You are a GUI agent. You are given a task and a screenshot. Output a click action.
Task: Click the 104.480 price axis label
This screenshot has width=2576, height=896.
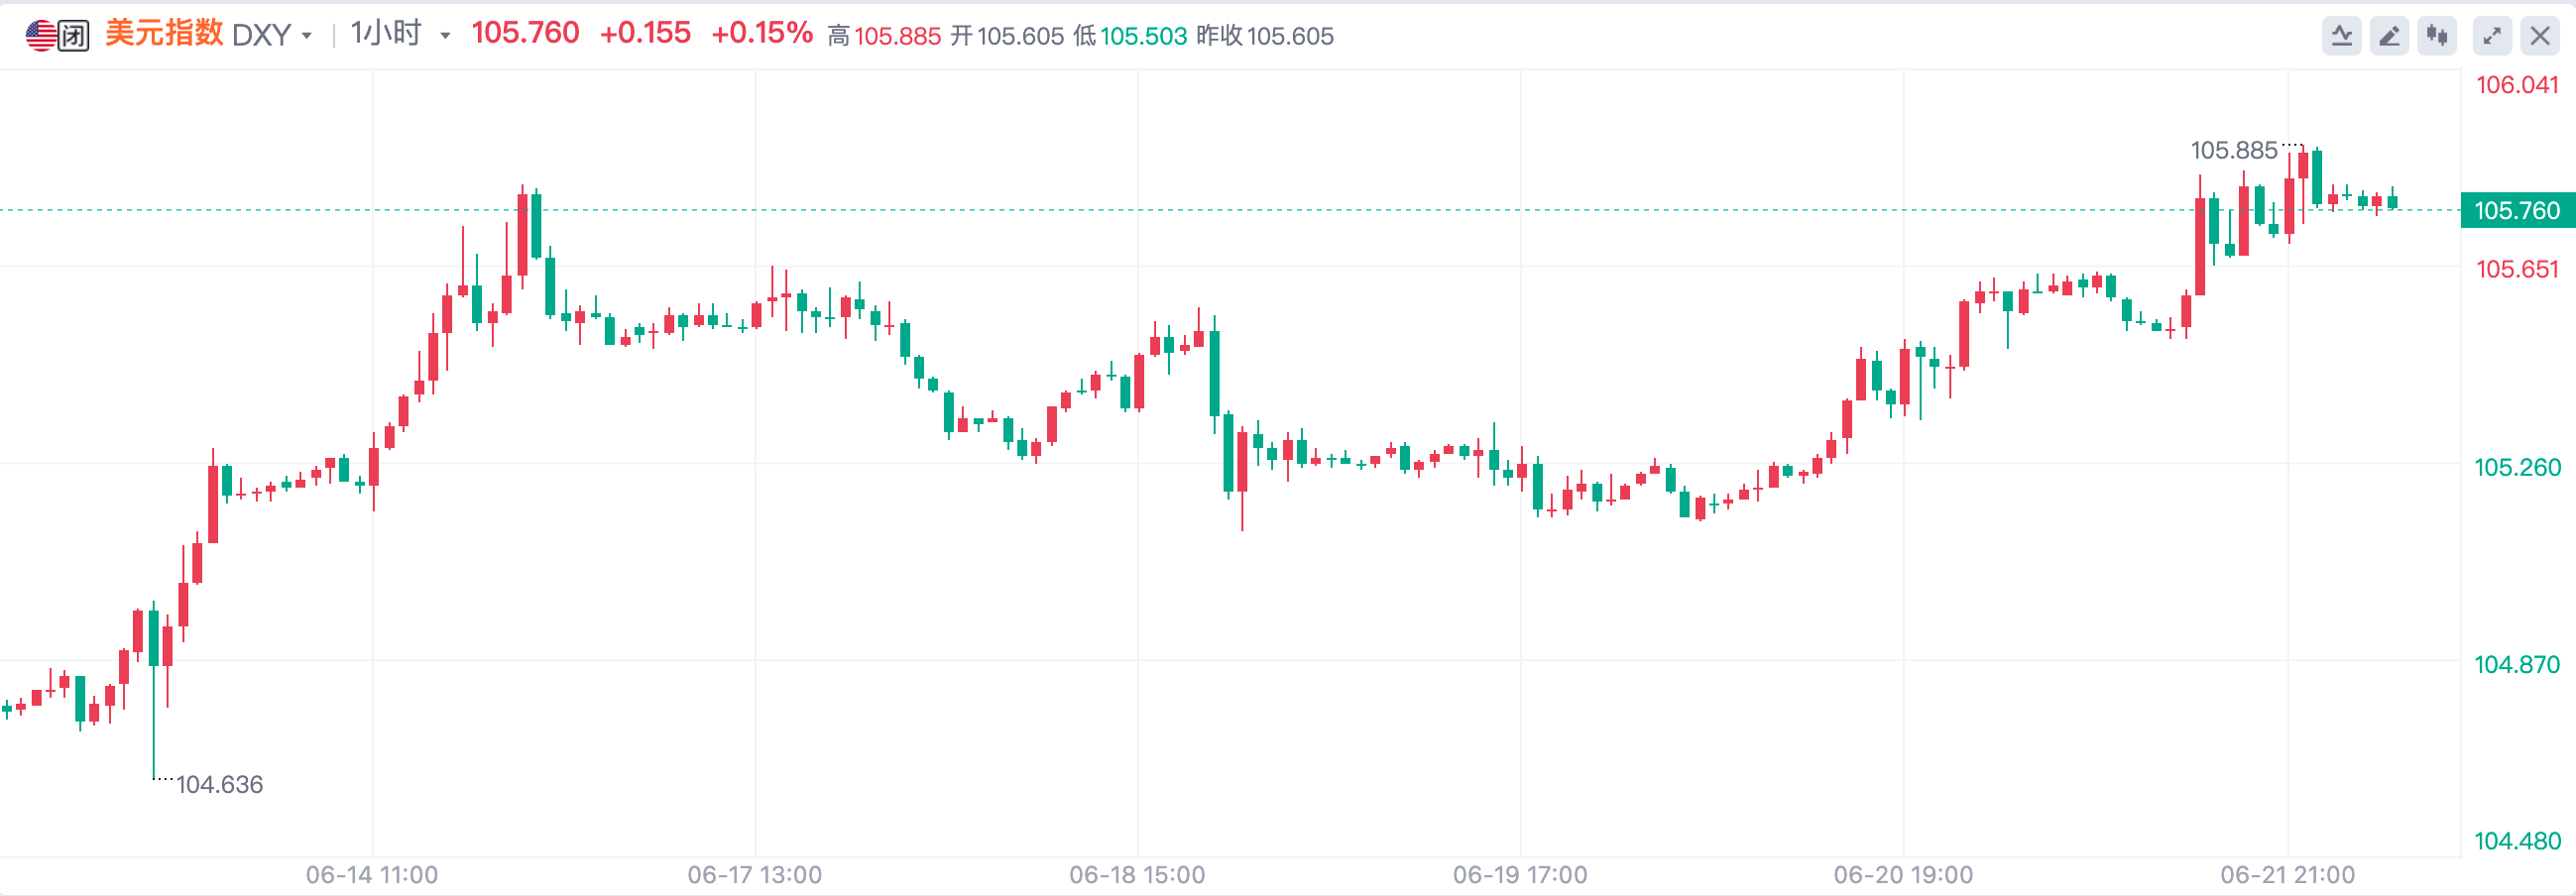(2516, 841)
